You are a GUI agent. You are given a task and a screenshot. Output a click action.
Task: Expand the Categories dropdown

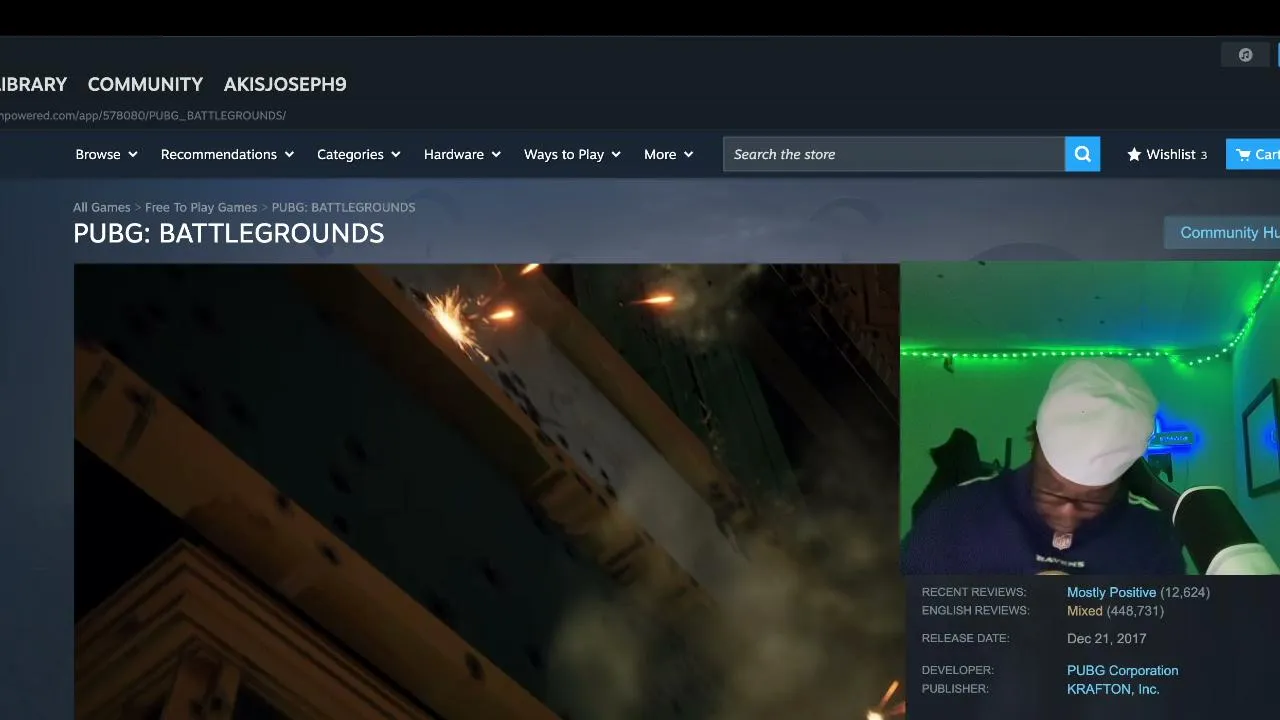point(359,154)
